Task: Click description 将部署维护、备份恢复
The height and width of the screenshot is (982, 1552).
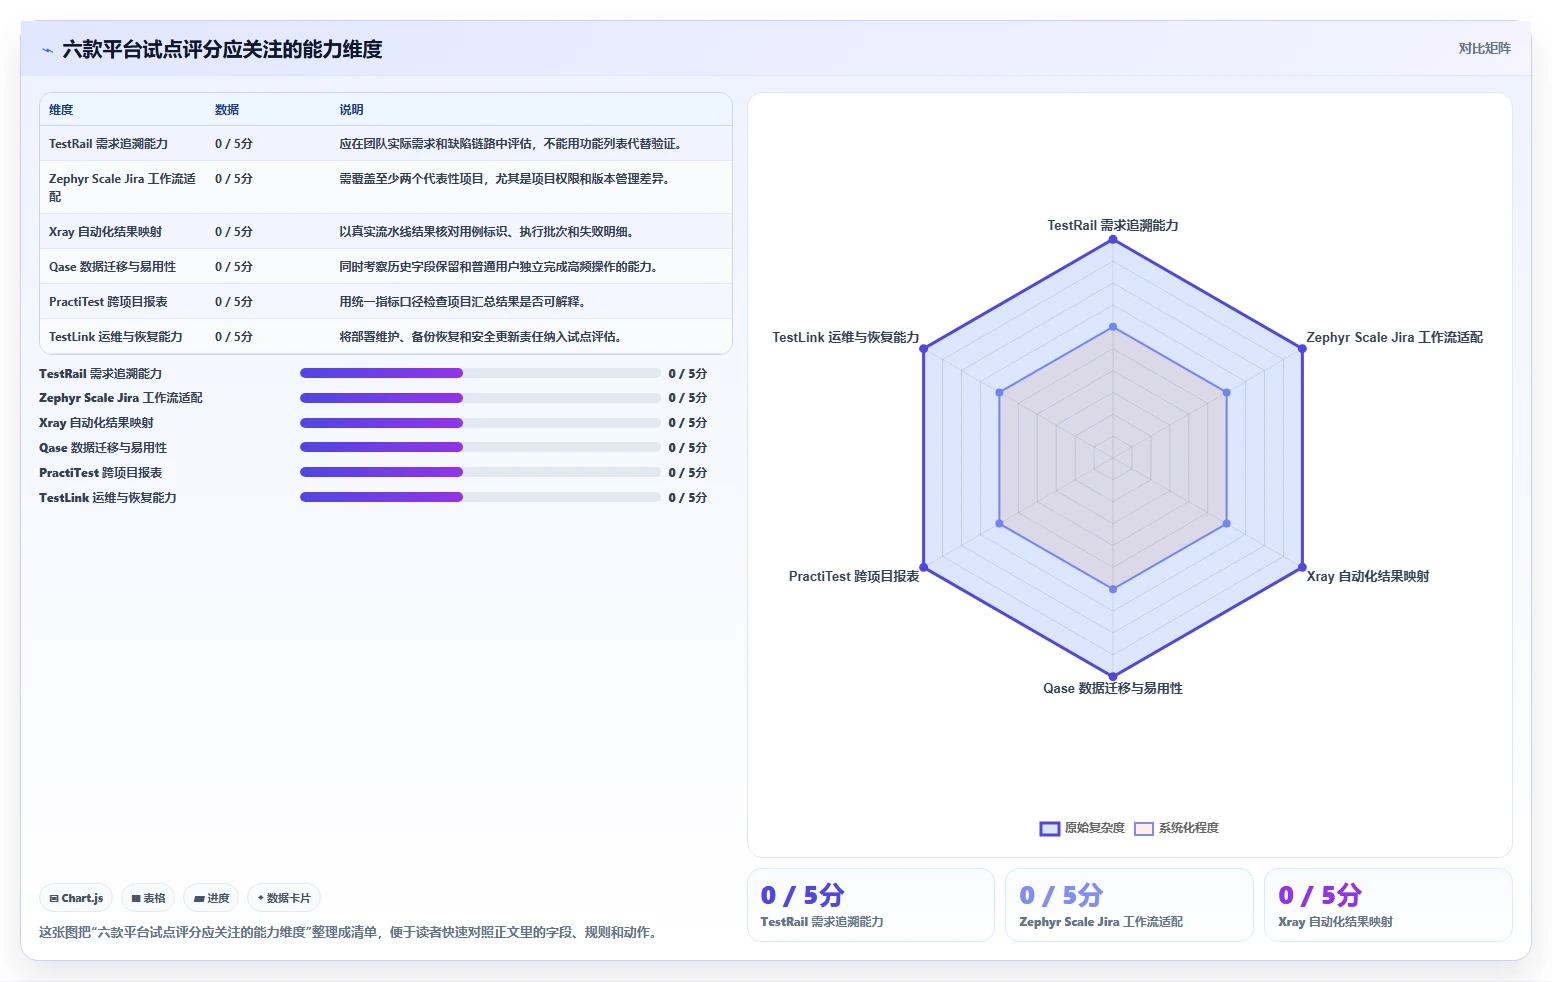Action: coord(480,337)
